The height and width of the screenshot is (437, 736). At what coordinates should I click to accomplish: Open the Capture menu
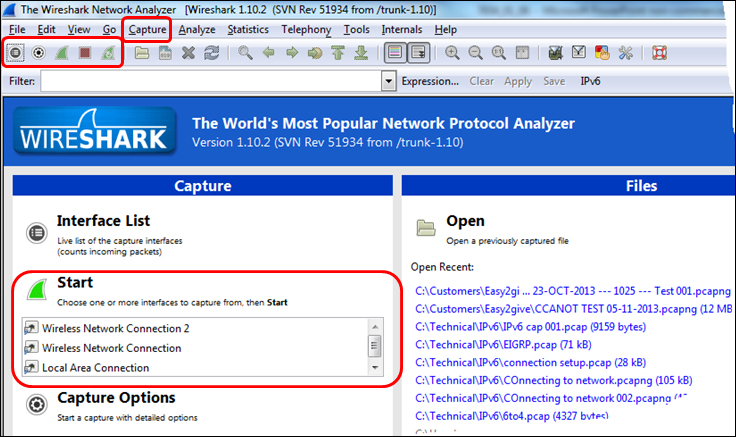(147, 30)
